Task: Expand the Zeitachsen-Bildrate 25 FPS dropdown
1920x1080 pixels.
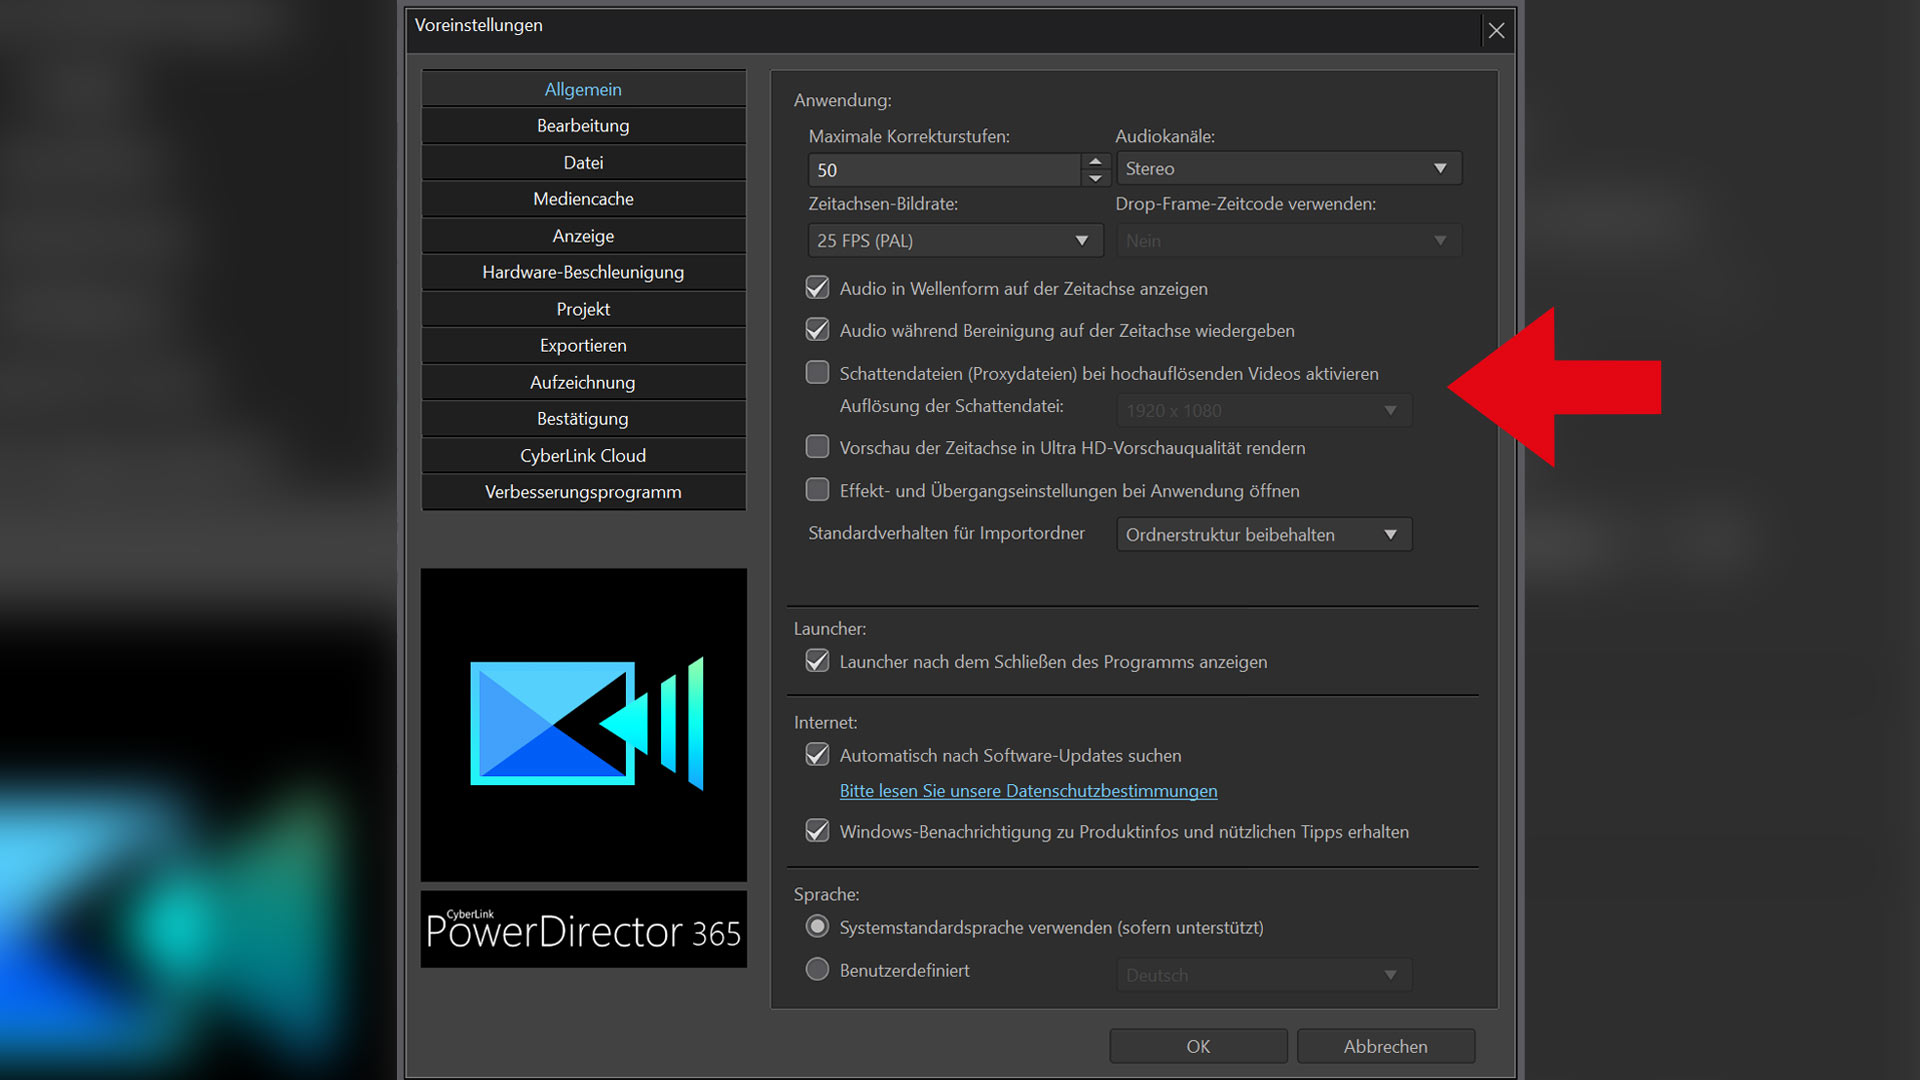Action: 954,240
